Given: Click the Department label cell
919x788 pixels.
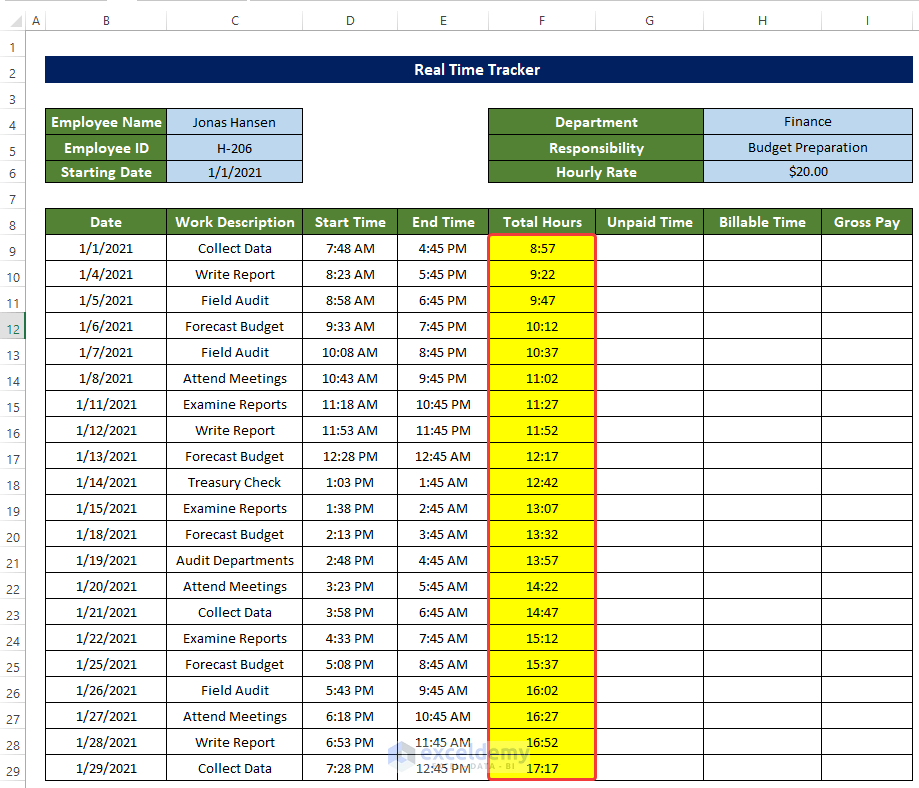Looking at the screenshot, I should [x=596, y=122].
